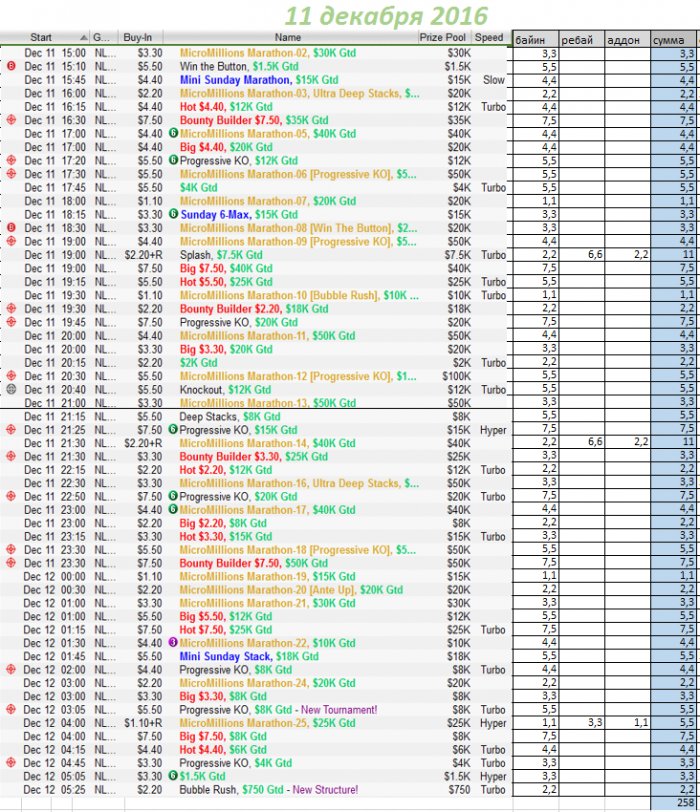Select 3,3 rebuy cell on Marathon-25 row
The width and height of the screenshot is (700, 812).
pyautogui.click(x=581, y=722)
